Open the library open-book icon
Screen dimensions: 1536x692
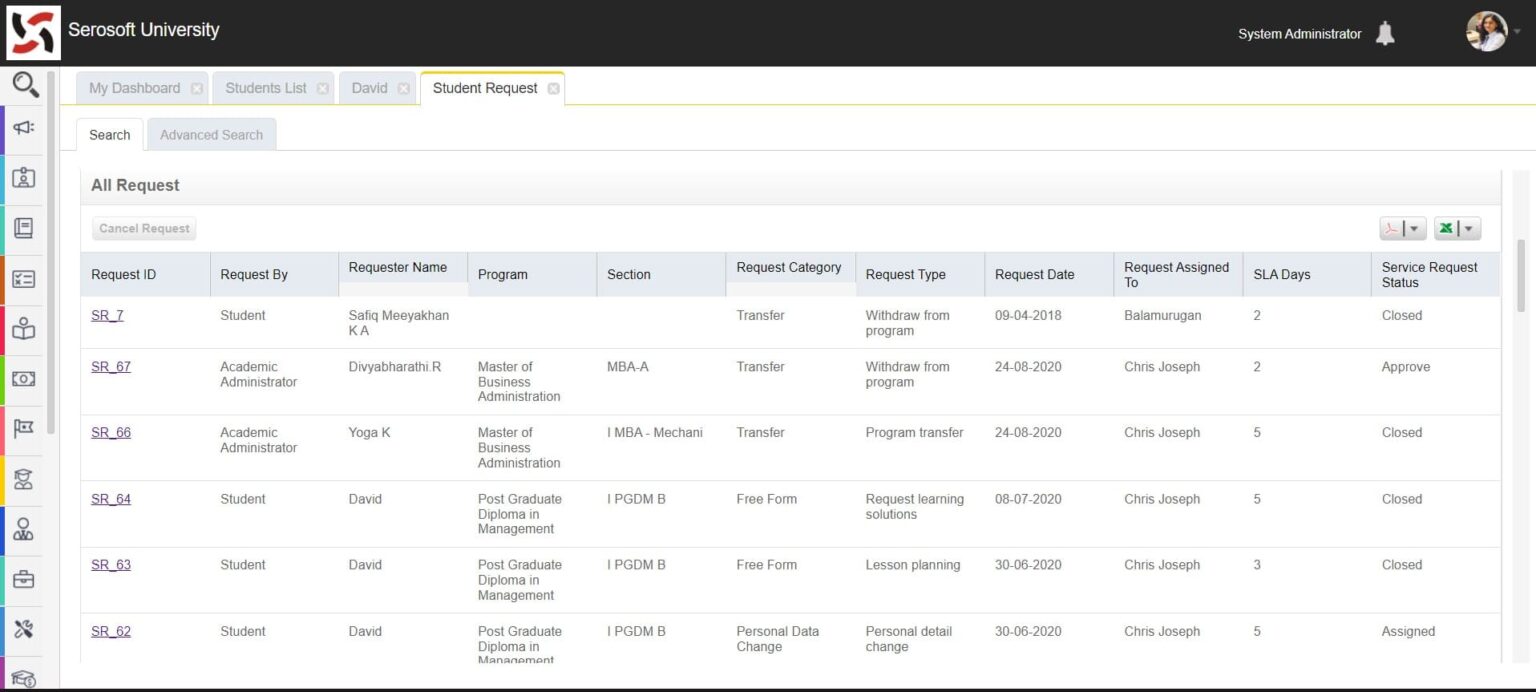click(24, 329)
